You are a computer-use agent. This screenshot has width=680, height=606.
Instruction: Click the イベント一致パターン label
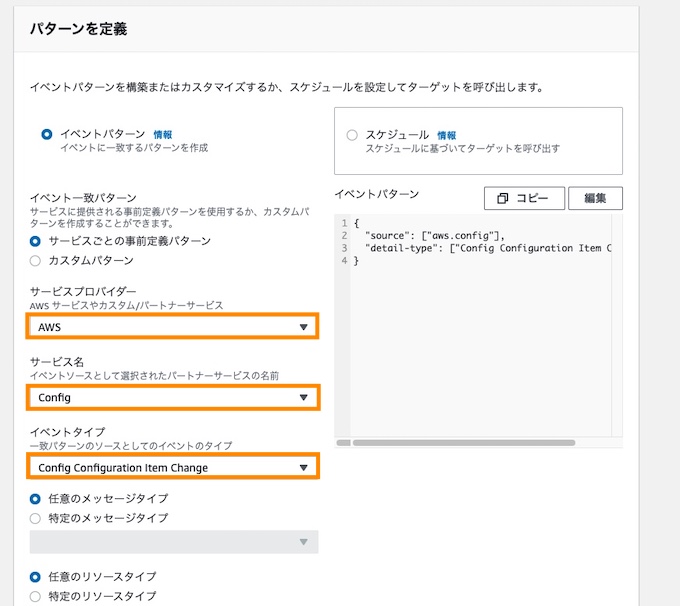[83, 198]
